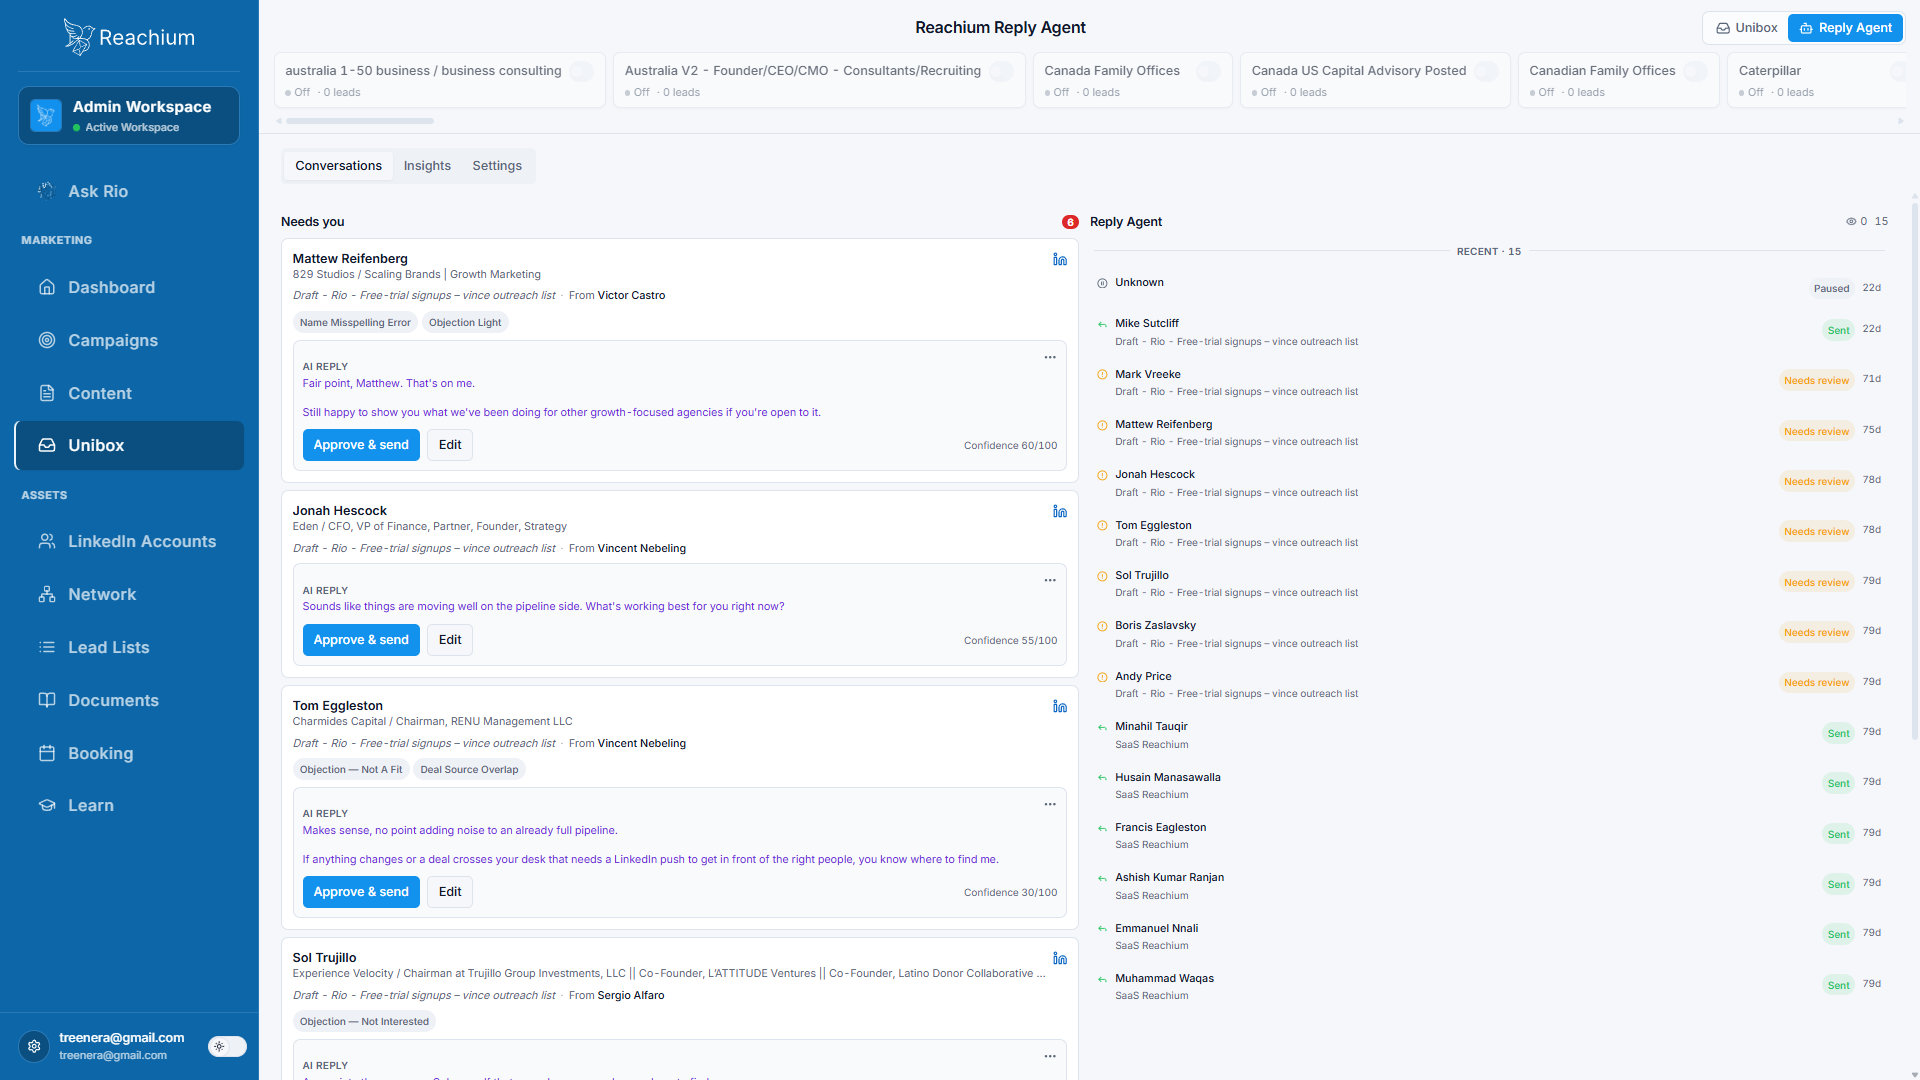Switch to Unibox view at top right
Viewport: 1920px width, 1080px height.
pos(1746,28)
